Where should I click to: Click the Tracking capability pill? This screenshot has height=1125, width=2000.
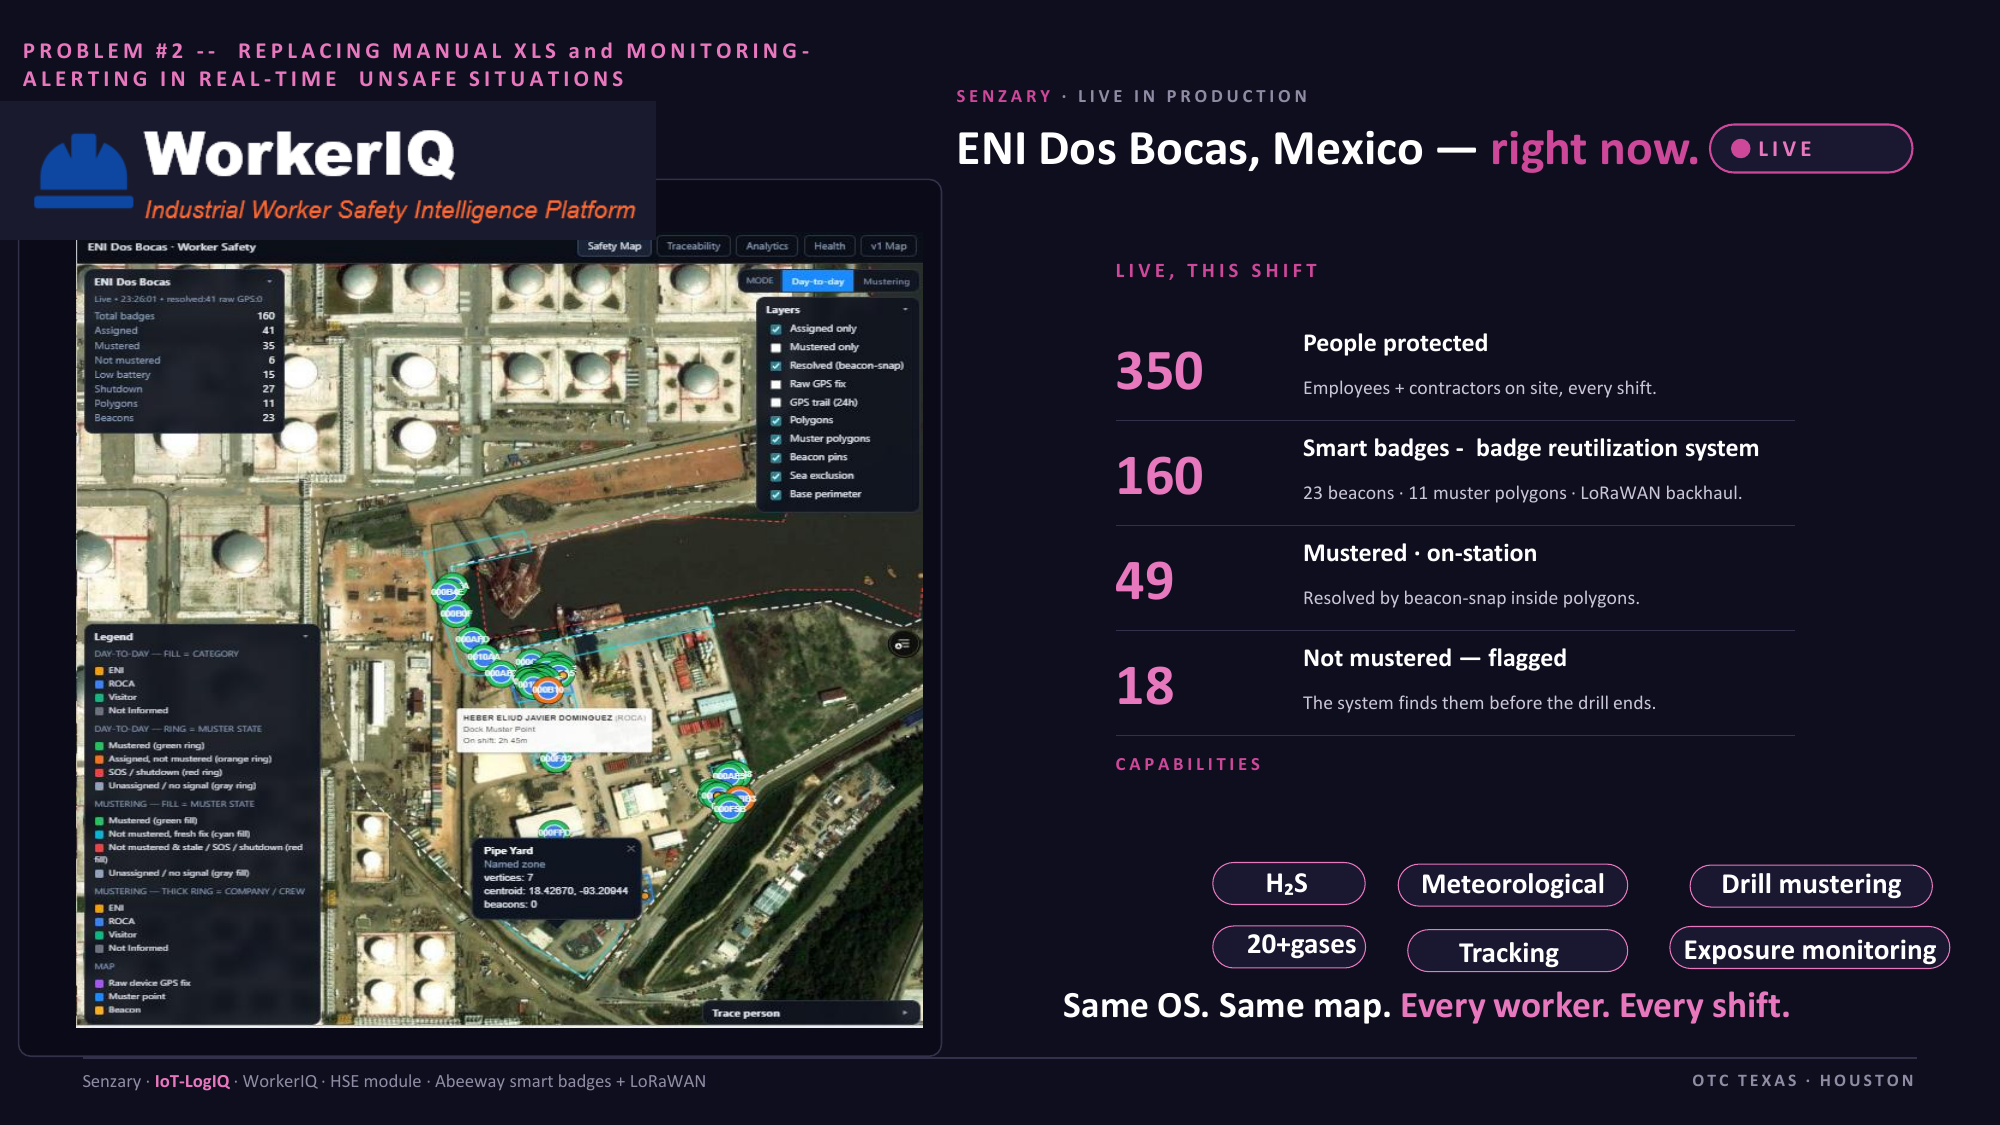pos(1517,951)
